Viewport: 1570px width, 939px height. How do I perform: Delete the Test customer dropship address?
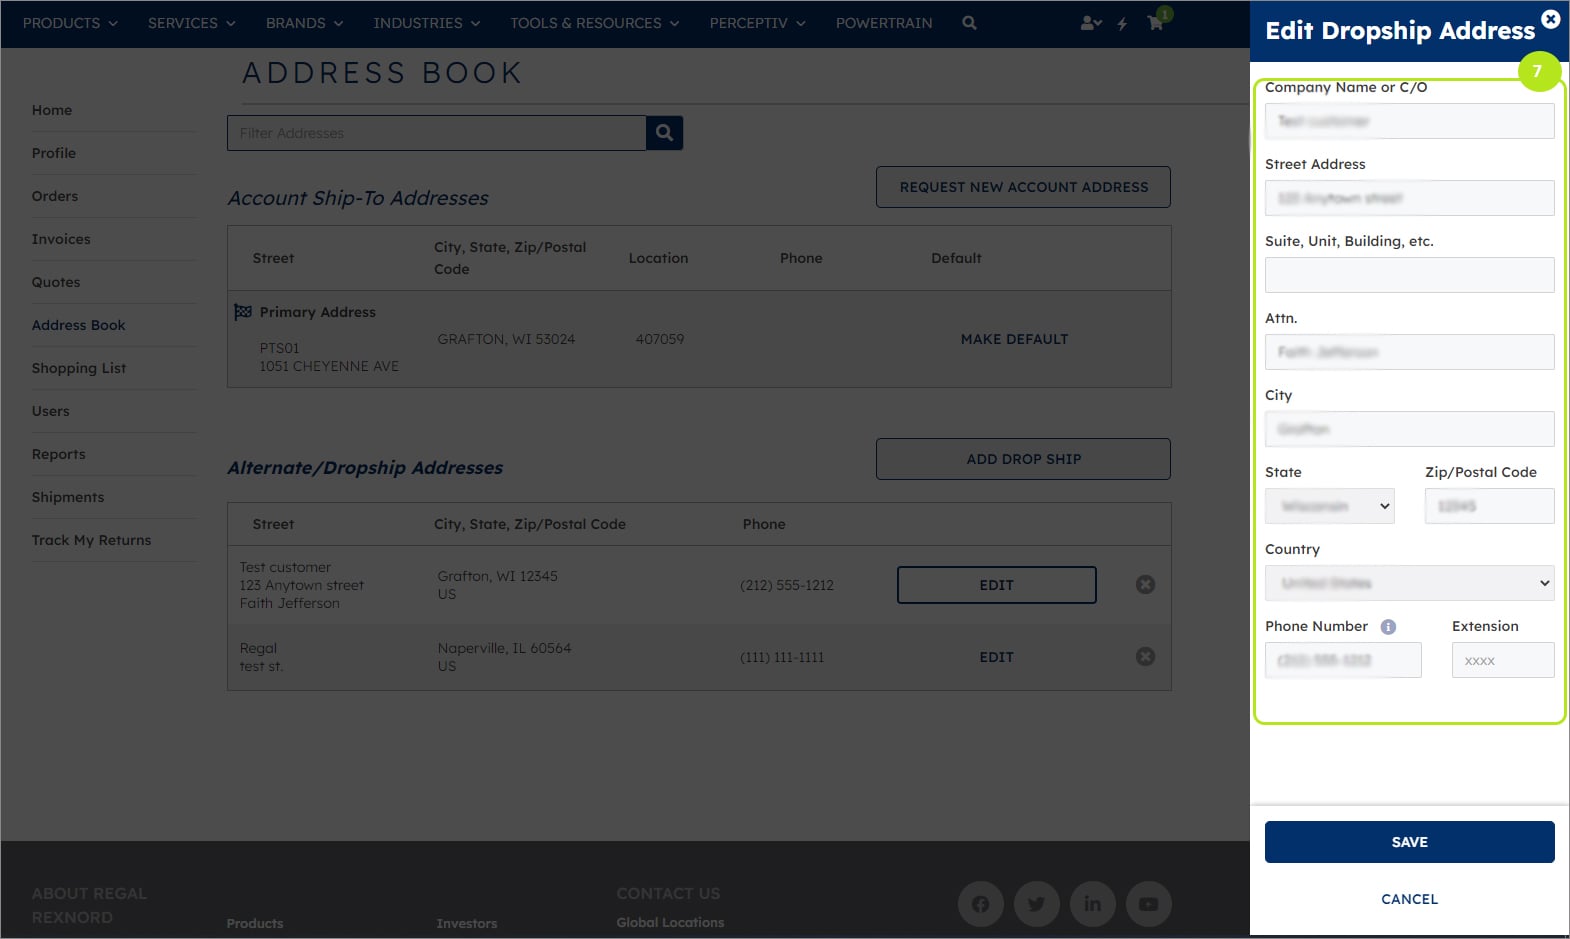pos(1146,585)
